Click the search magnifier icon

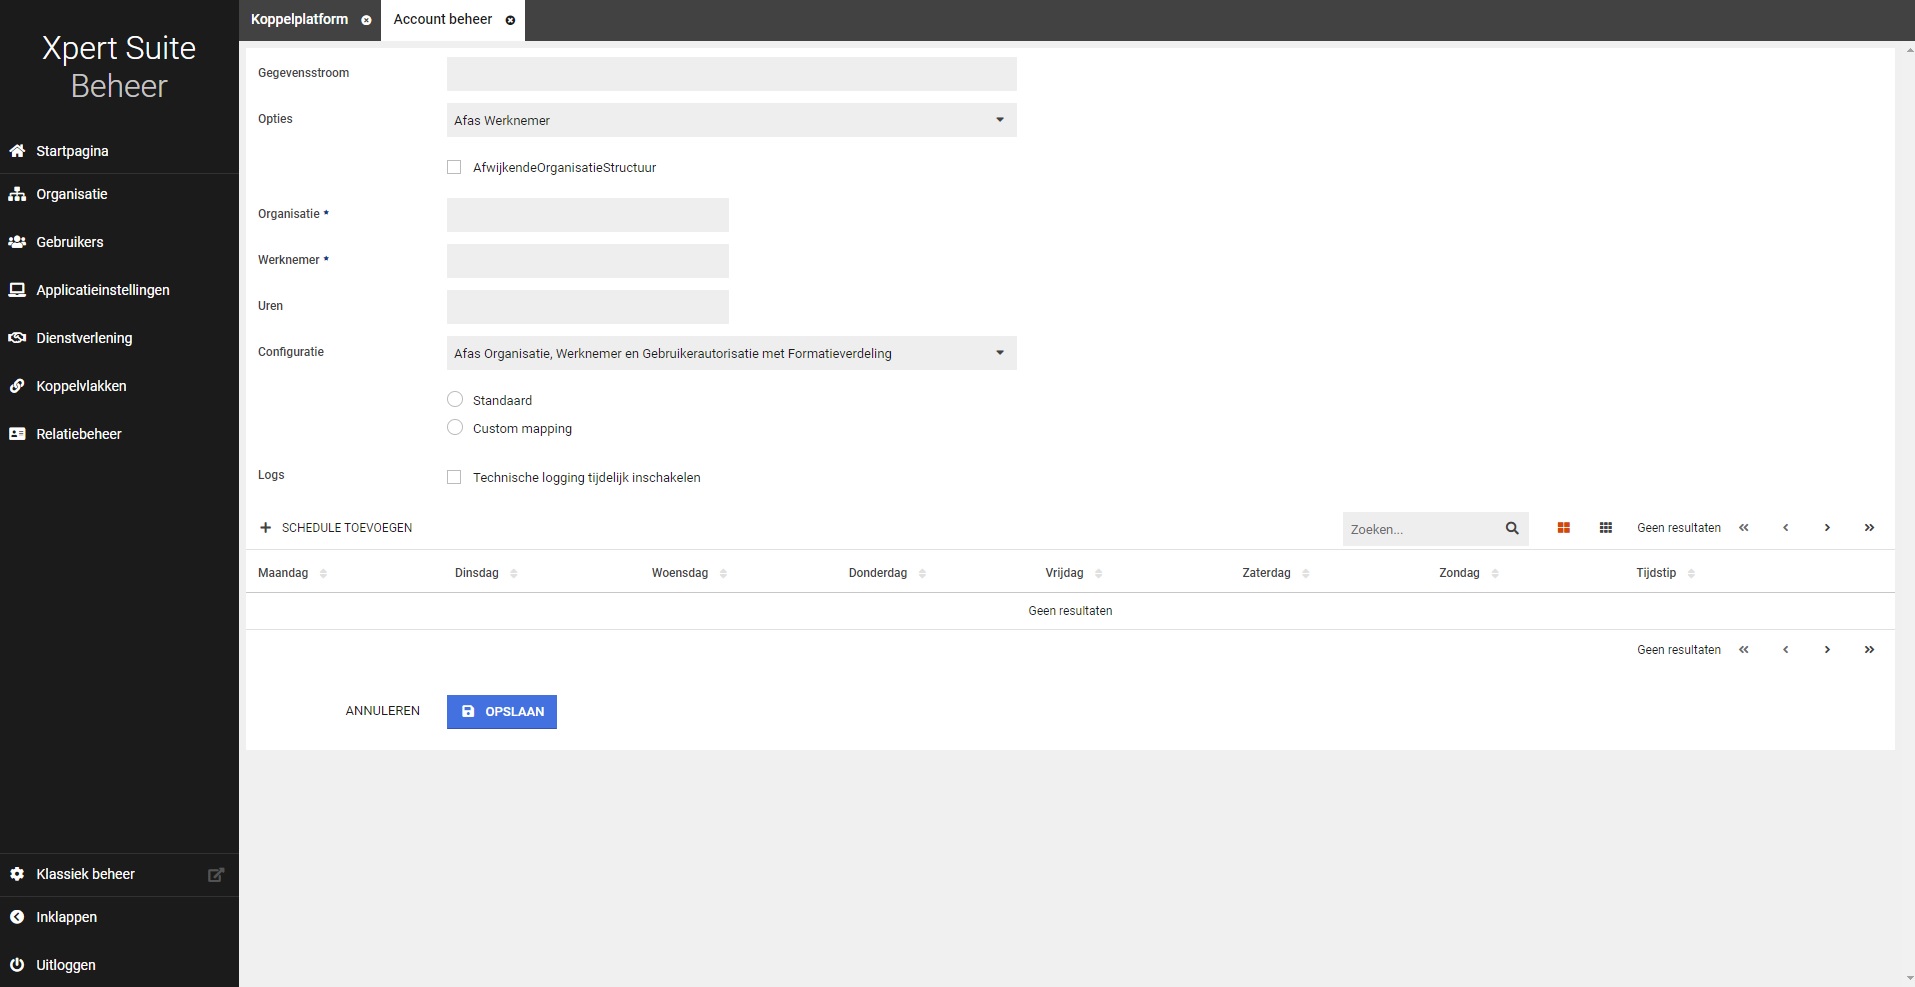pos(1512,528)
